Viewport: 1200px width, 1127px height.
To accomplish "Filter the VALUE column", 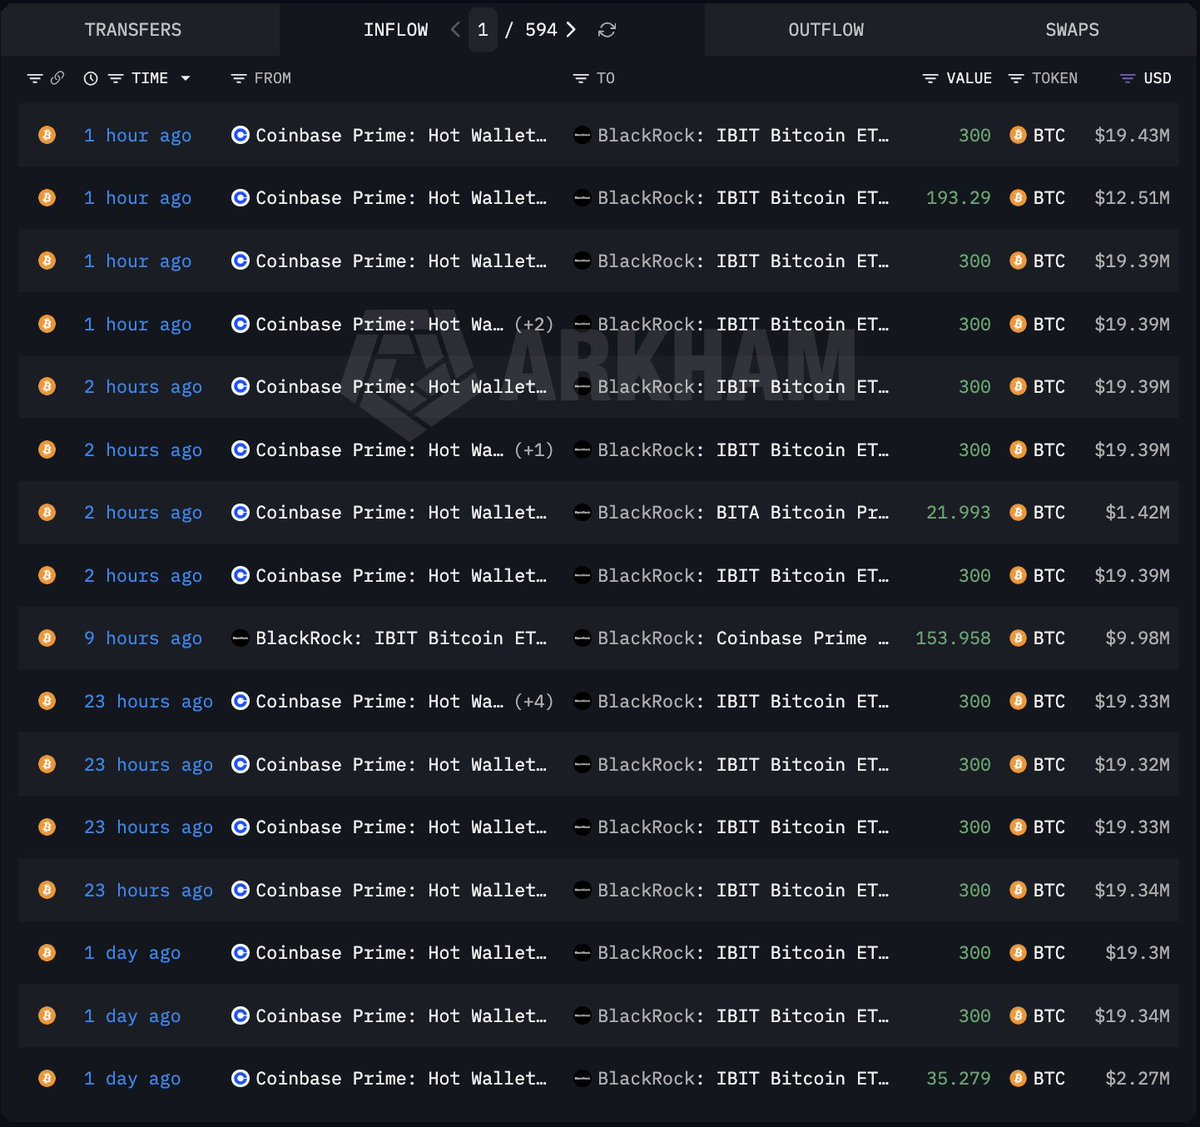I will tap(930, 78).
